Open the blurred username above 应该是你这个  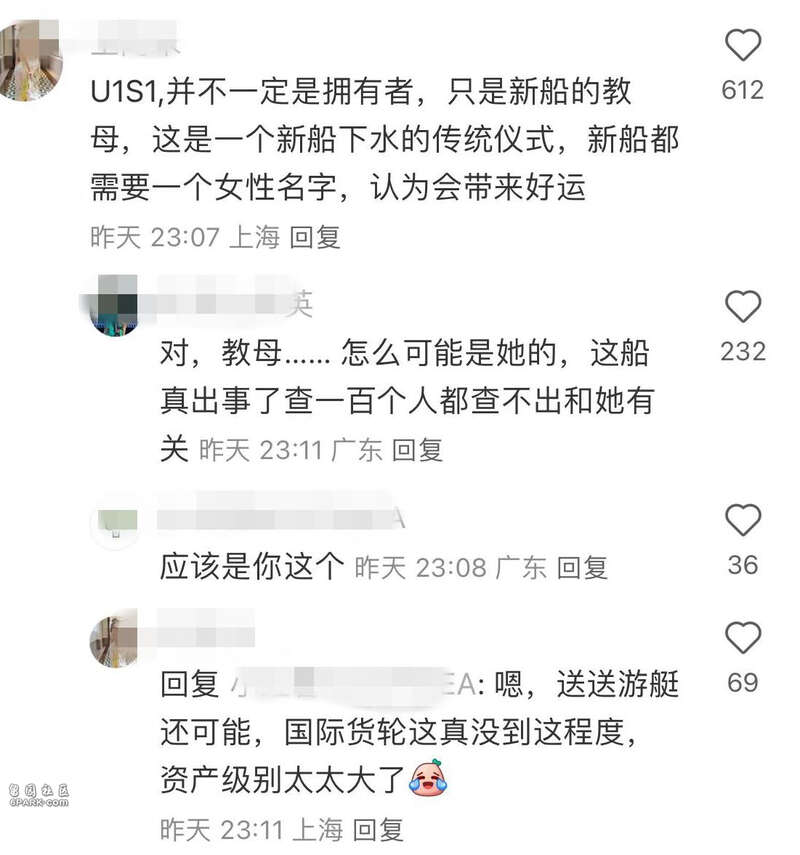[281, 517]
